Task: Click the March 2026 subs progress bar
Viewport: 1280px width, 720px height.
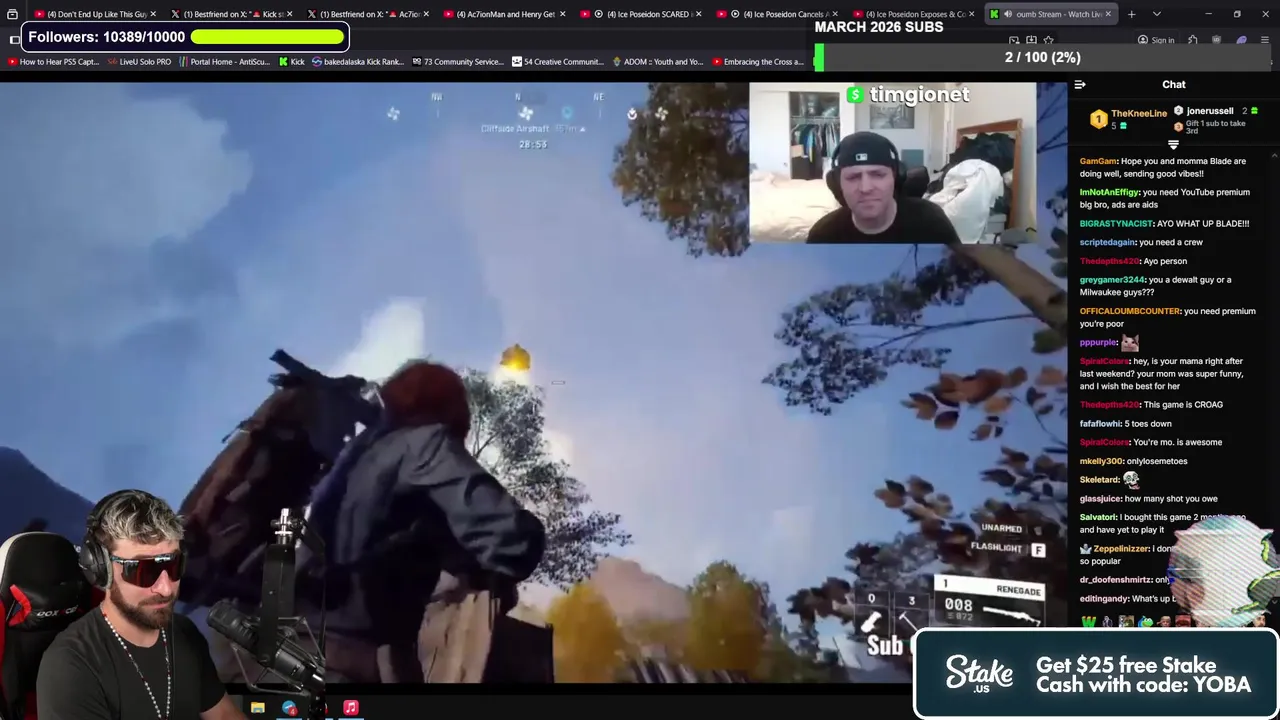Action: pyautogui.click(x=1043, y=58)
